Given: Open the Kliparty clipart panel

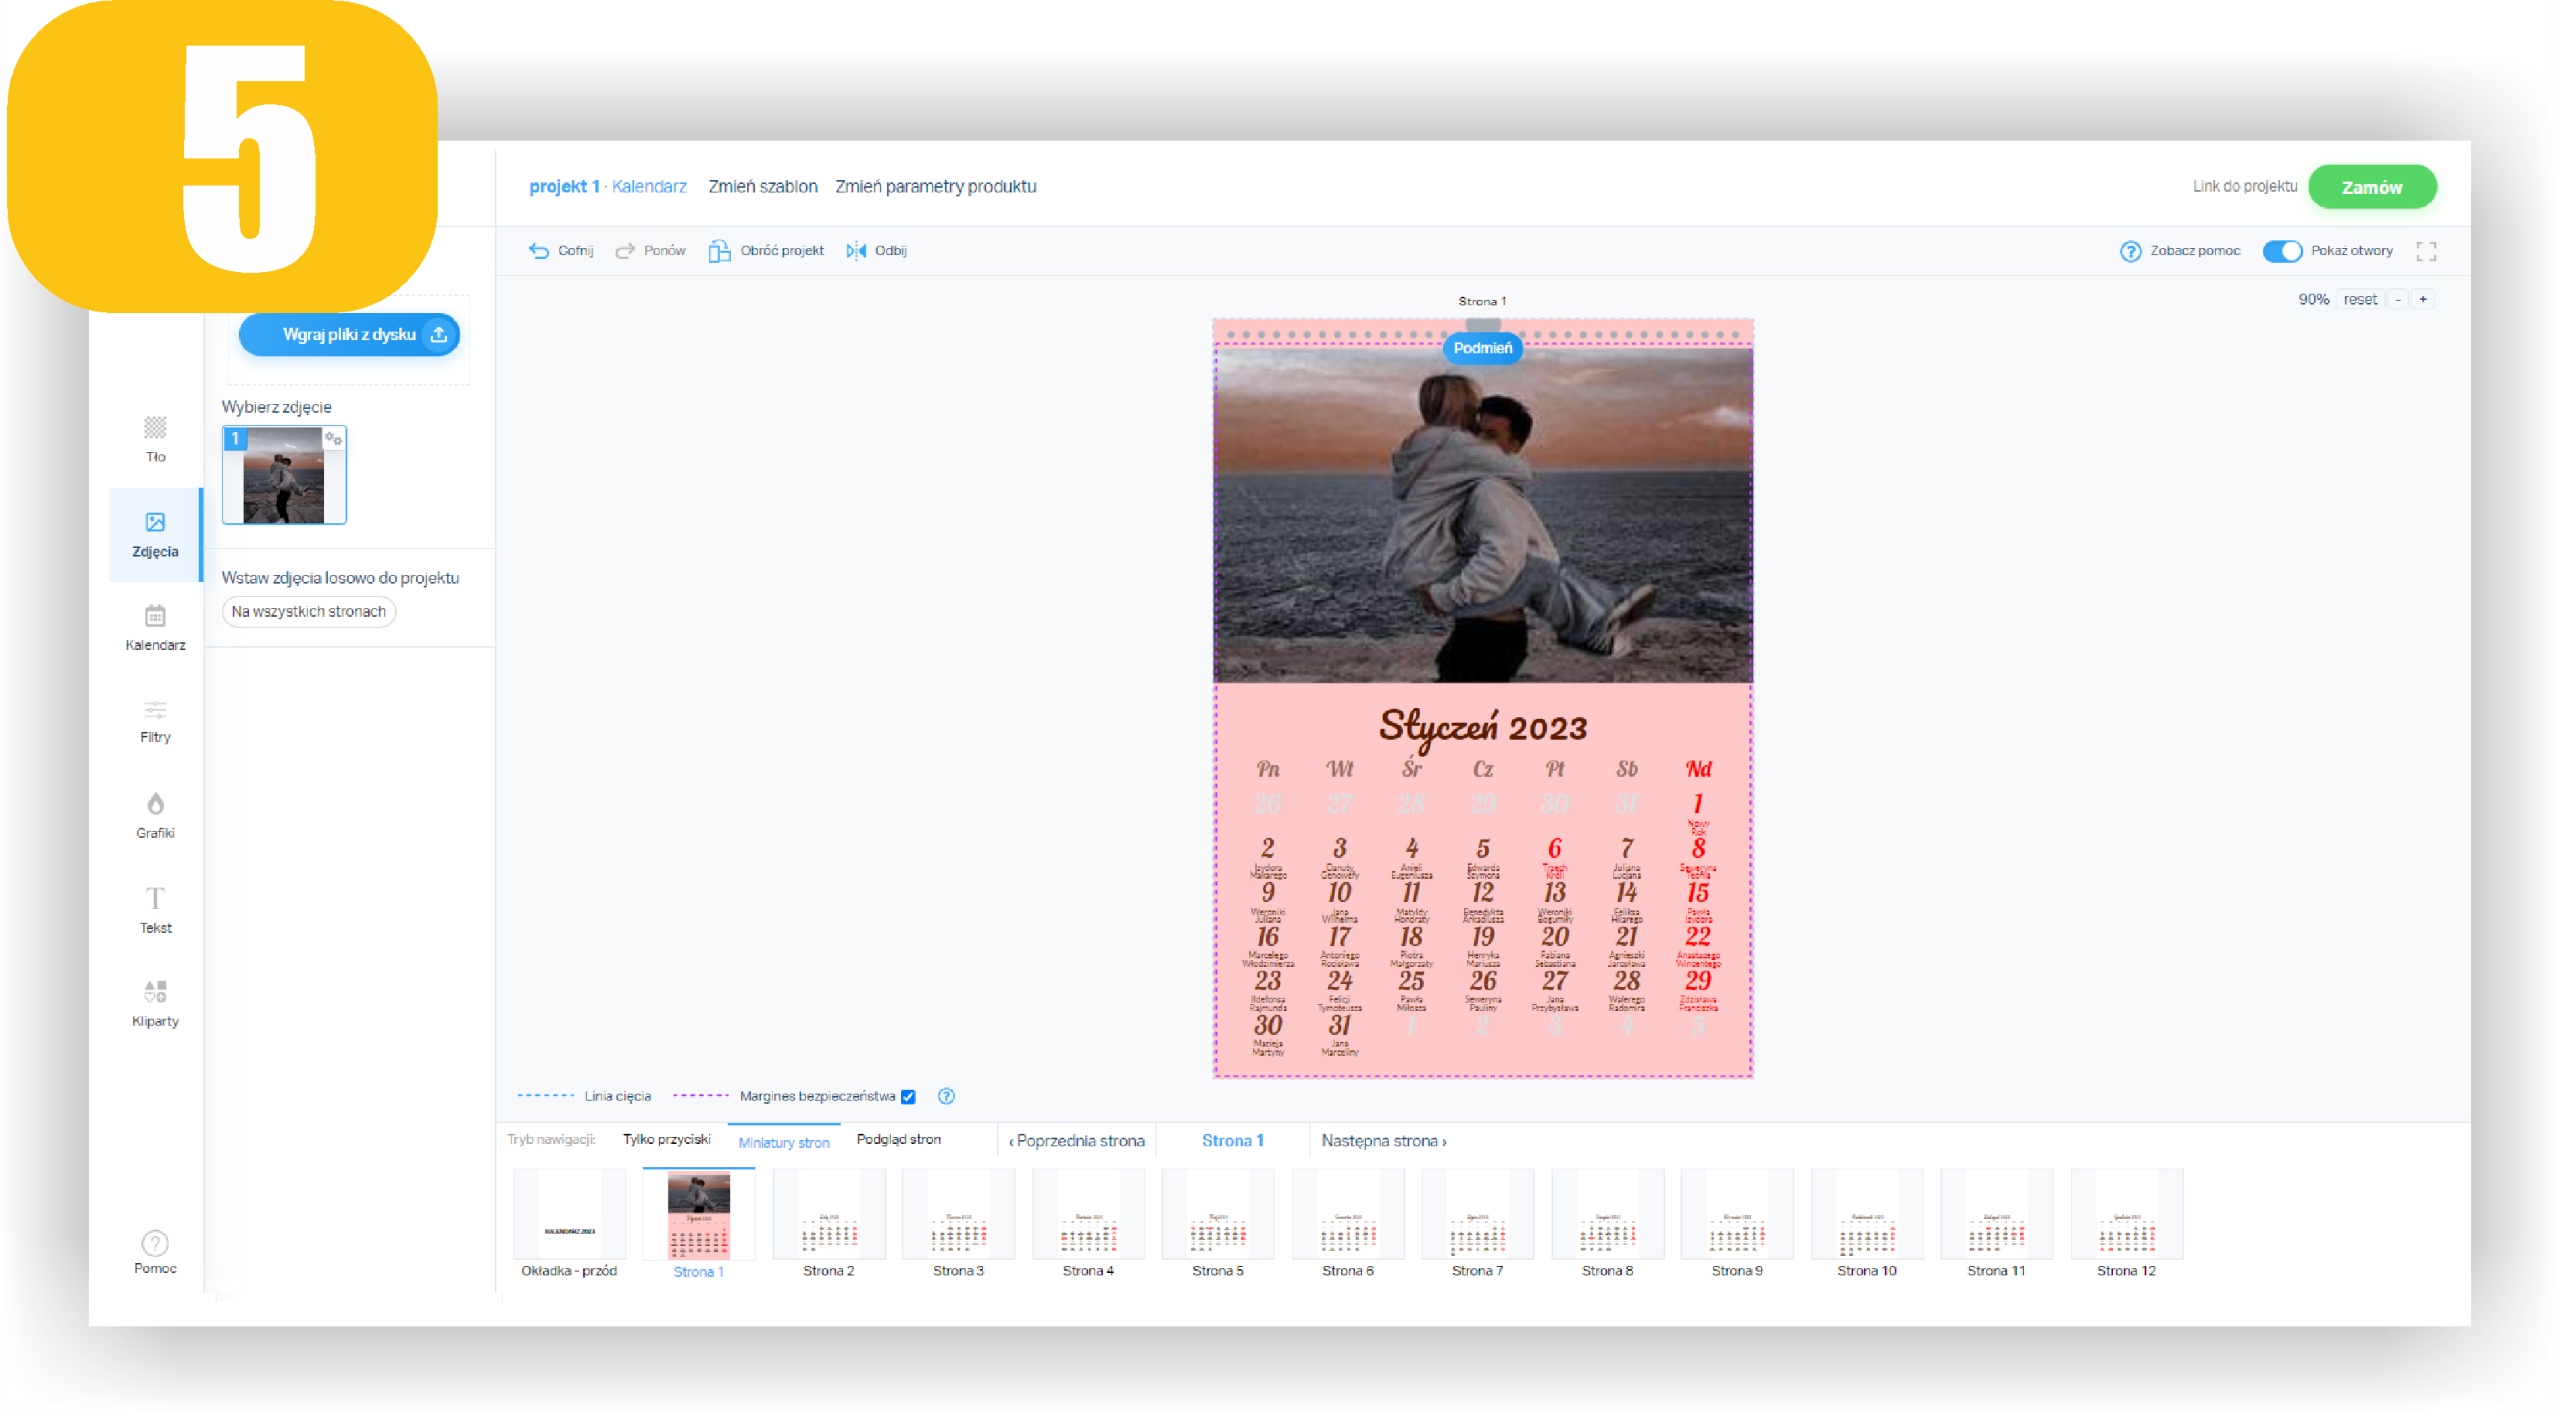Looking at the screenshot, I should 155,1003.
